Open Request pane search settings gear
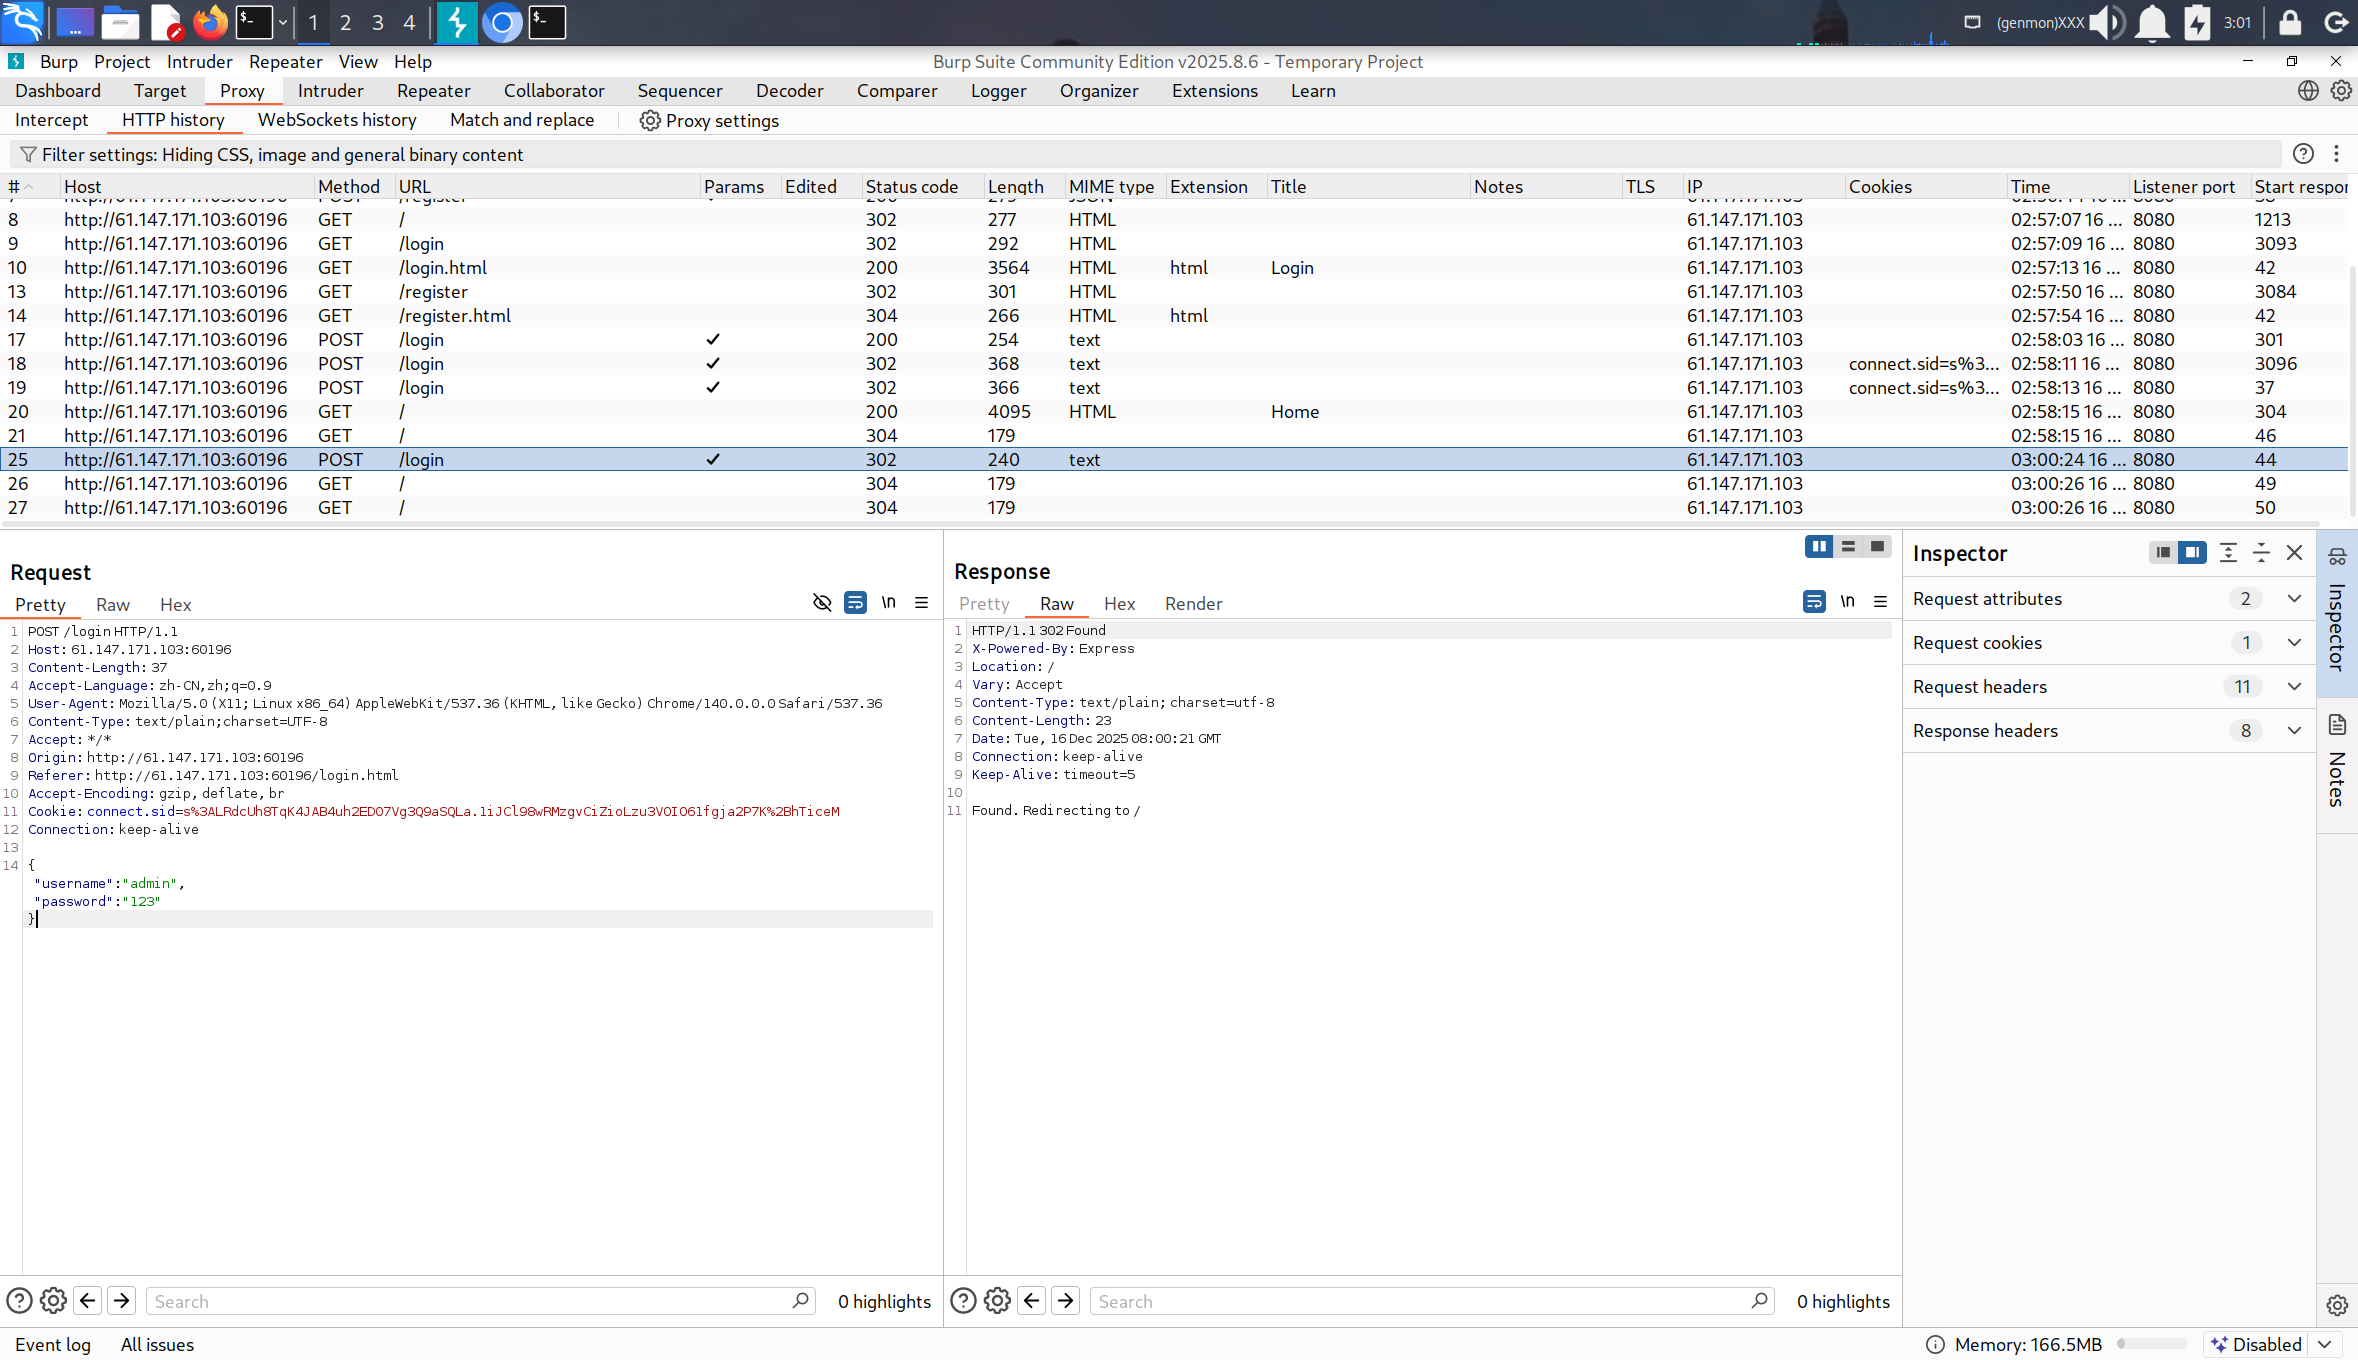This screenshot has height=1360, width=2358. click(x=53, y=1300)
